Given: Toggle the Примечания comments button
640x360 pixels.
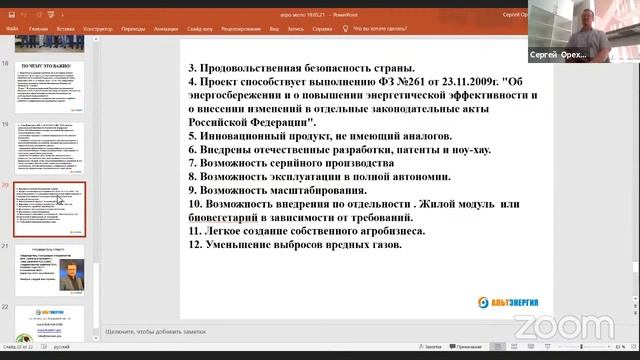Looking at the screenshot, I should click(x=465, y=347).
